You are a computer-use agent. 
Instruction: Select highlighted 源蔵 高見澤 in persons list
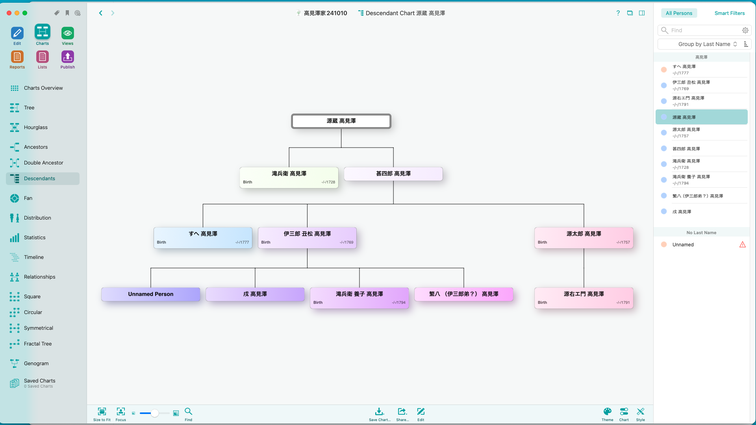pos(702,117)
